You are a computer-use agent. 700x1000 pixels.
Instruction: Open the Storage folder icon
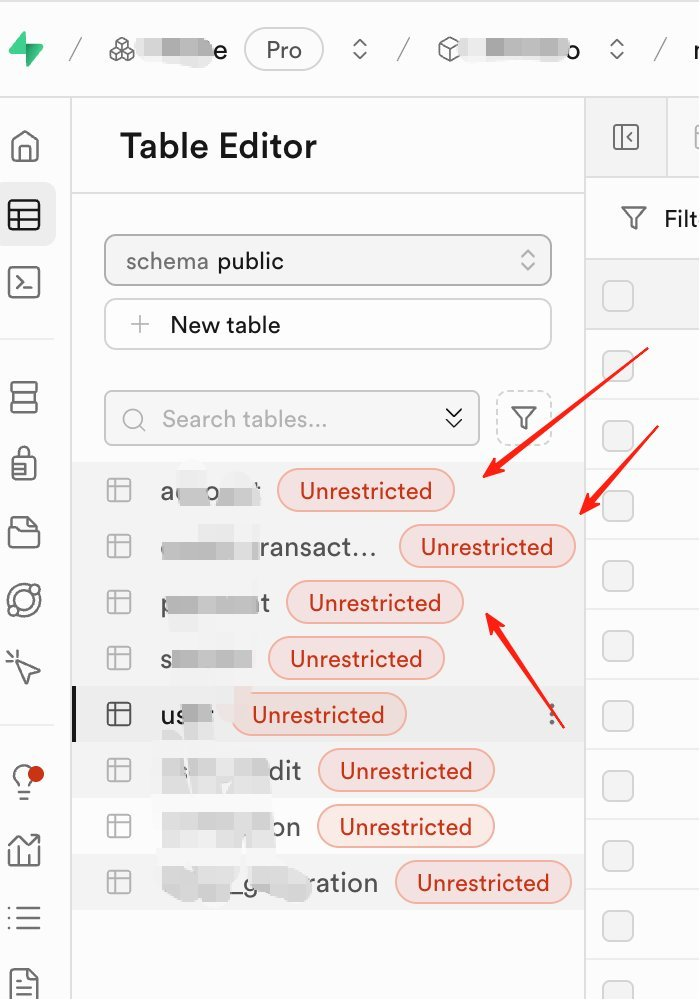pos(25,532)
